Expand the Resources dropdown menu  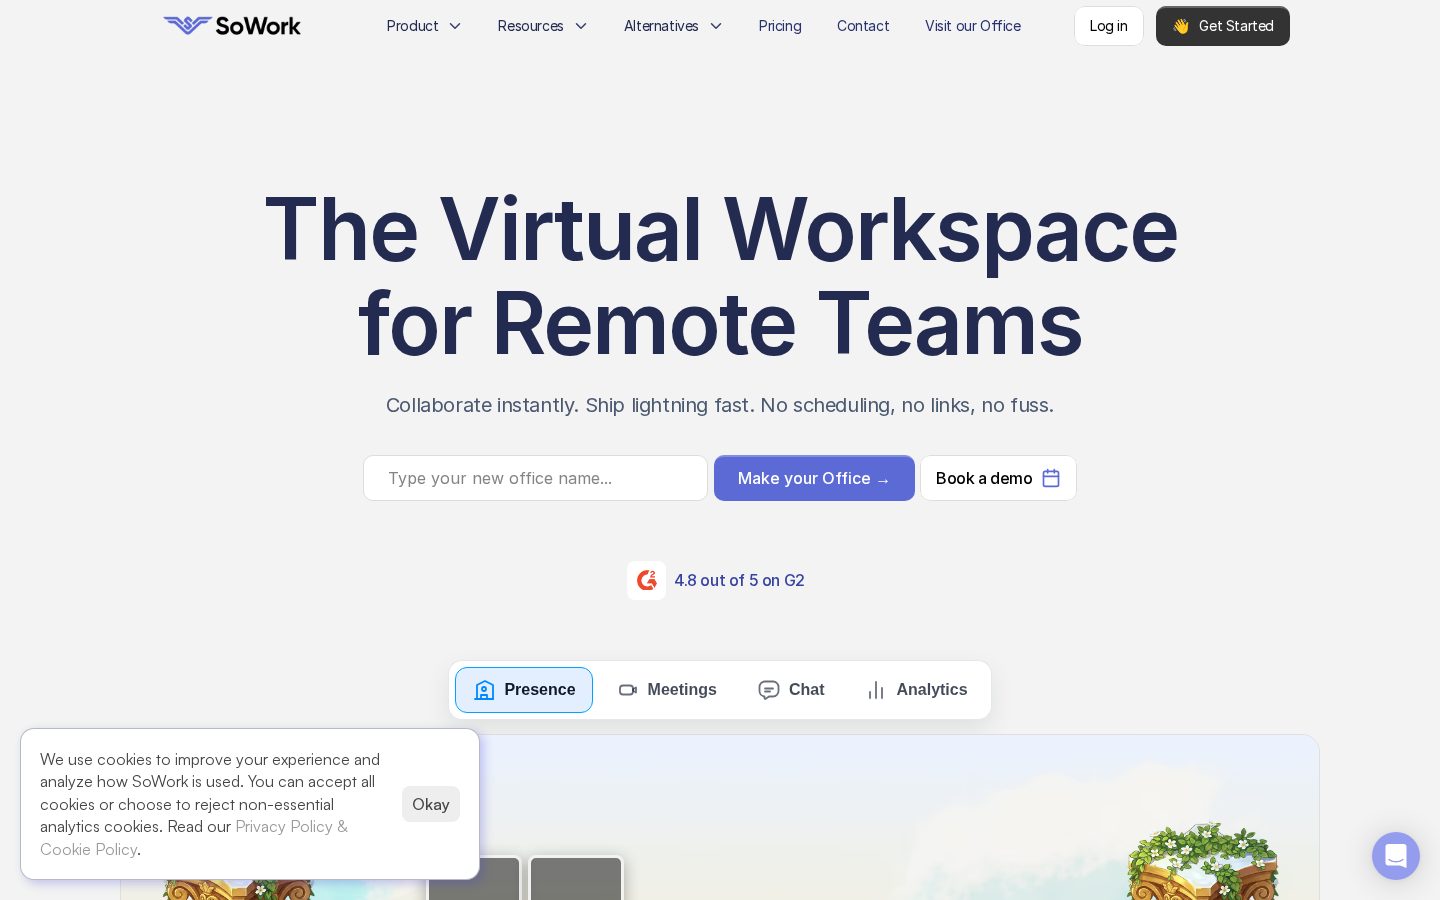542,26
